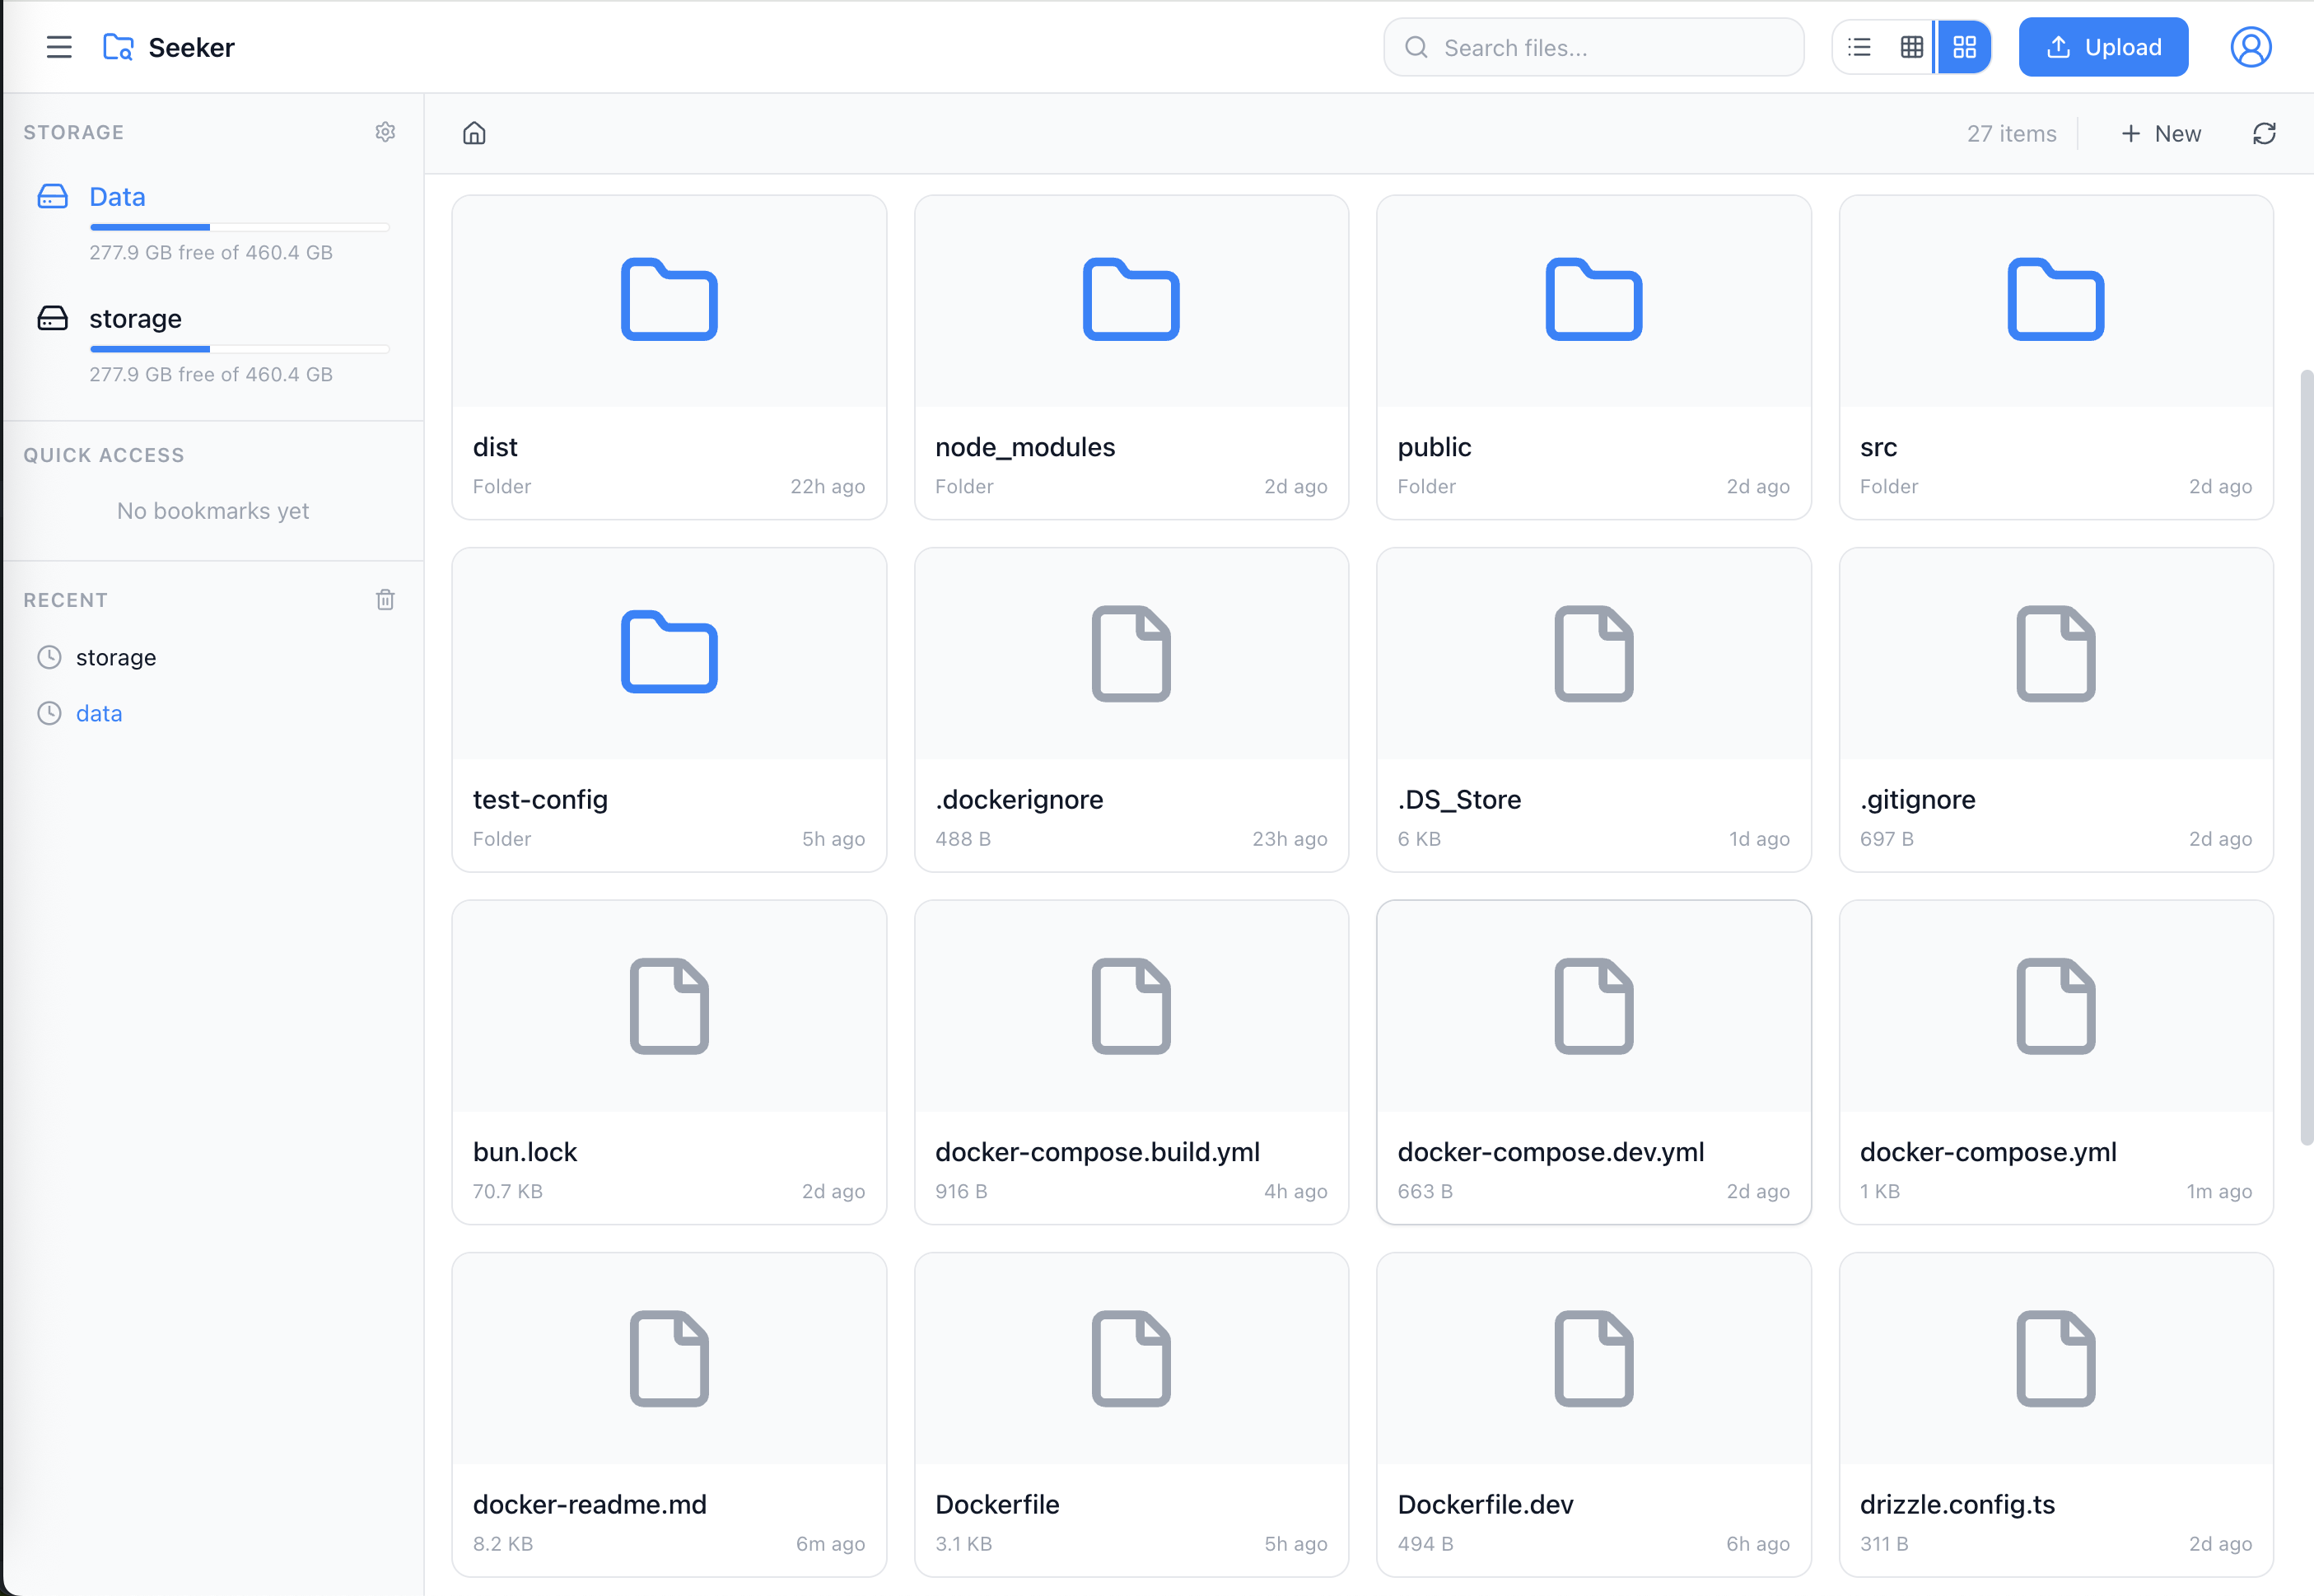This screenshot has height=1596, width=2314.
Task: Click the Data drive usage bar
Action: (x=239, y=228)
